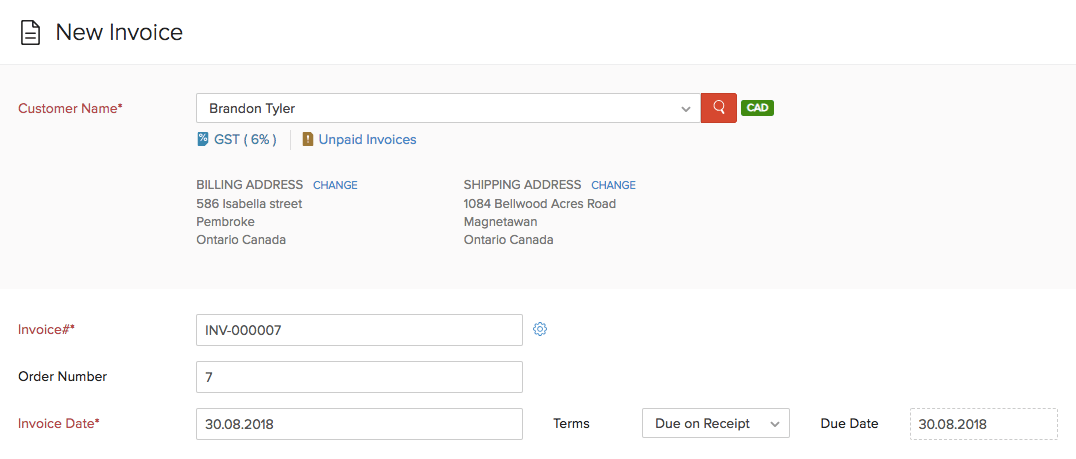This screenshot has width=1076, height=459.
Task: Change the billing address
Action: click(335, 185)
